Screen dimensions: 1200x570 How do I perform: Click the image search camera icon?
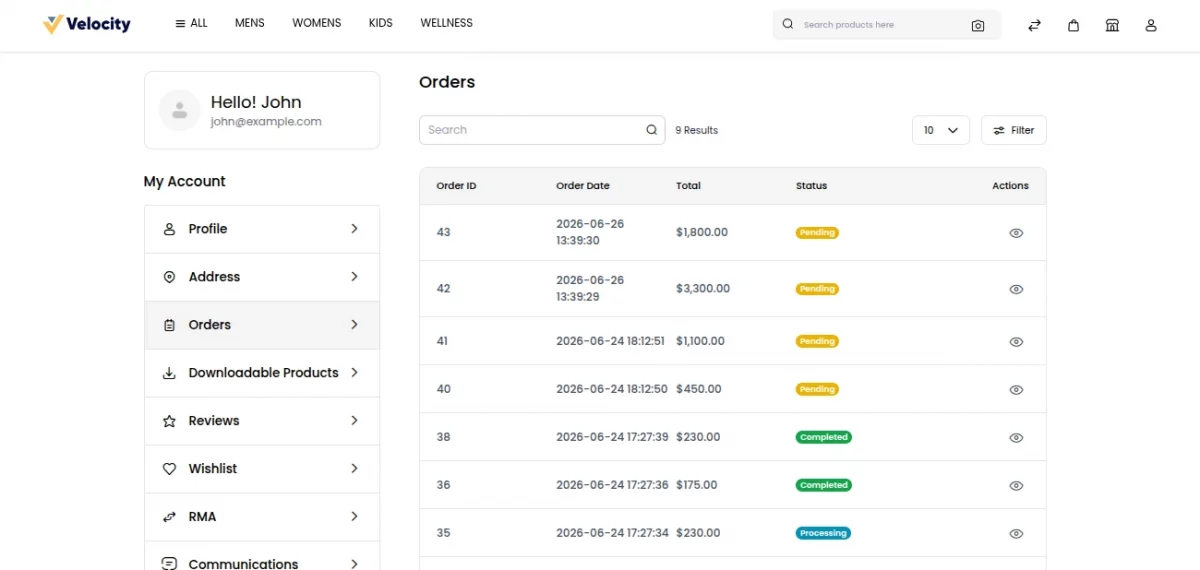click(978, 25)
